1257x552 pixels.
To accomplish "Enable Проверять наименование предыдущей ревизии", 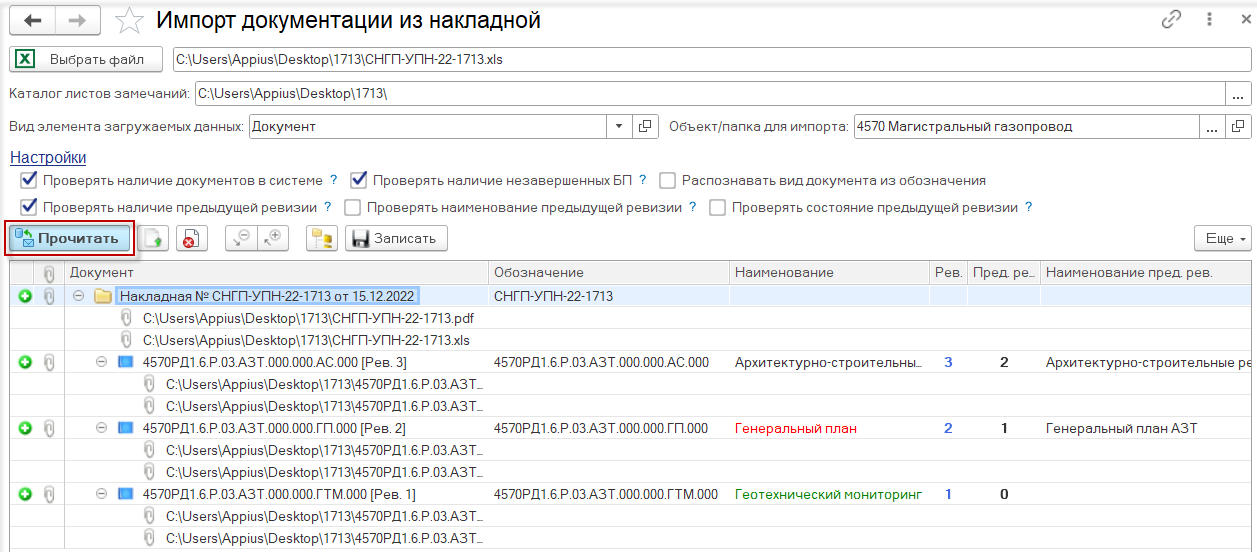I will point(352,208).
